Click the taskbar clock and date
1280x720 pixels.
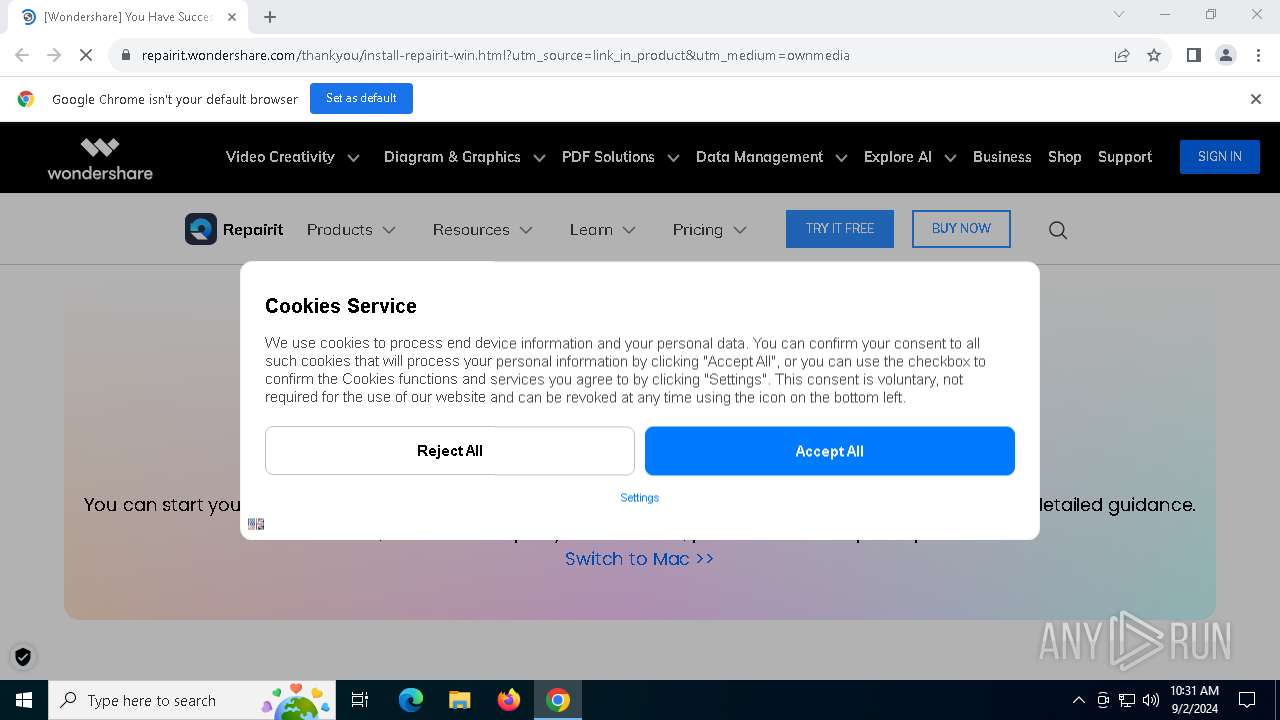pyautogui.click(x=1195, y=700)
